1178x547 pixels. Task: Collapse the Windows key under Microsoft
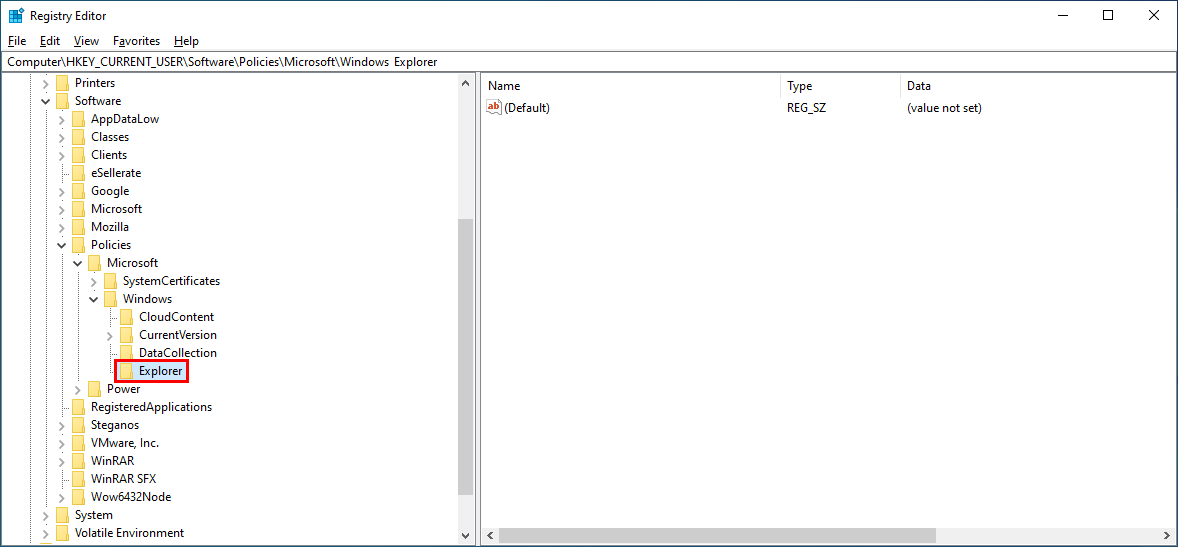point(93,299)
